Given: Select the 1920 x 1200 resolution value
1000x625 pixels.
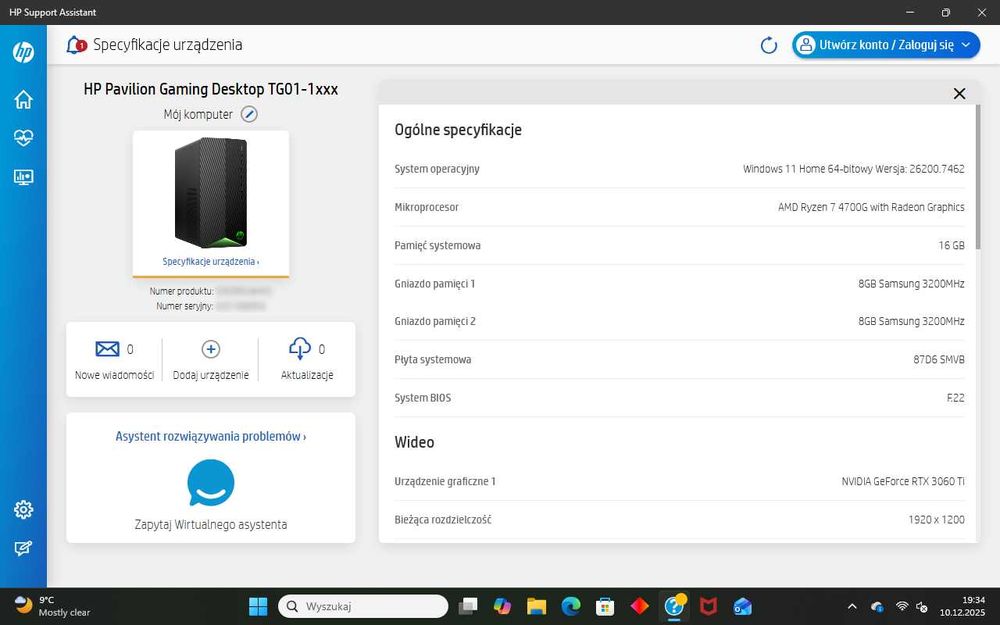Looking at the screenshot, I should [x=936, y=520].
